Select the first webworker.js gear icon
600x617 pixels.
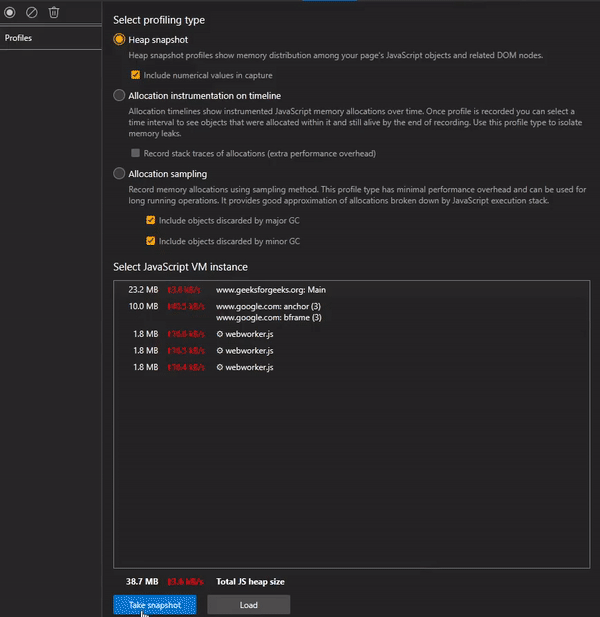(x=220, y=335)
